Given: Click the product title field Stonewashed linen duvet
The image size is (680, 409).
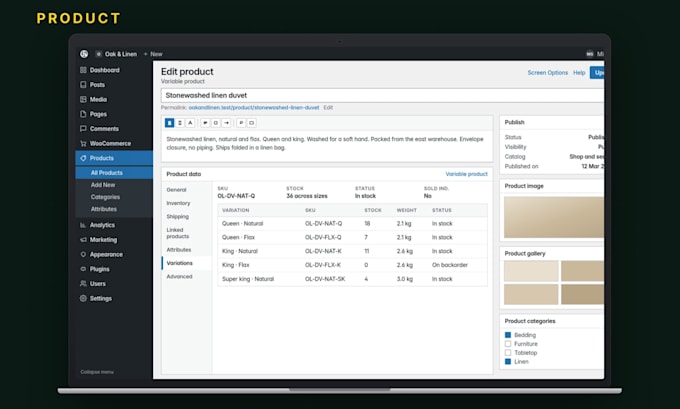Looking at the screenshot, I should tap(382, 95).
